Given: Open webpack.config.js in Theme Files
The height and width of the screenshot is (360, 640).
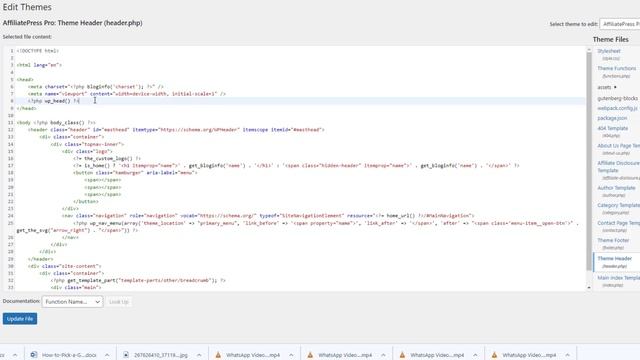Looking at the screenshot, I should point(617,108).
